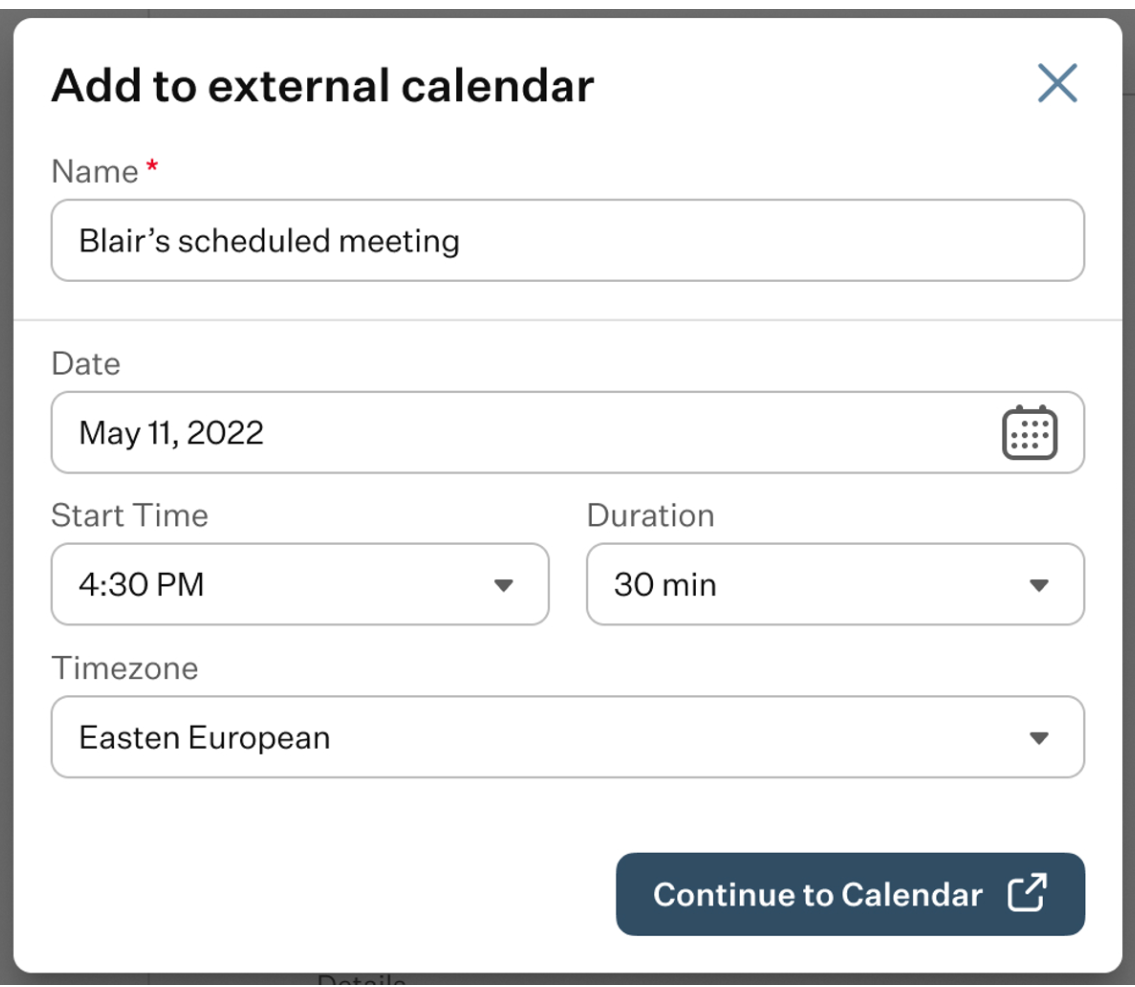Click the Duration label

(x=651, y=516)
